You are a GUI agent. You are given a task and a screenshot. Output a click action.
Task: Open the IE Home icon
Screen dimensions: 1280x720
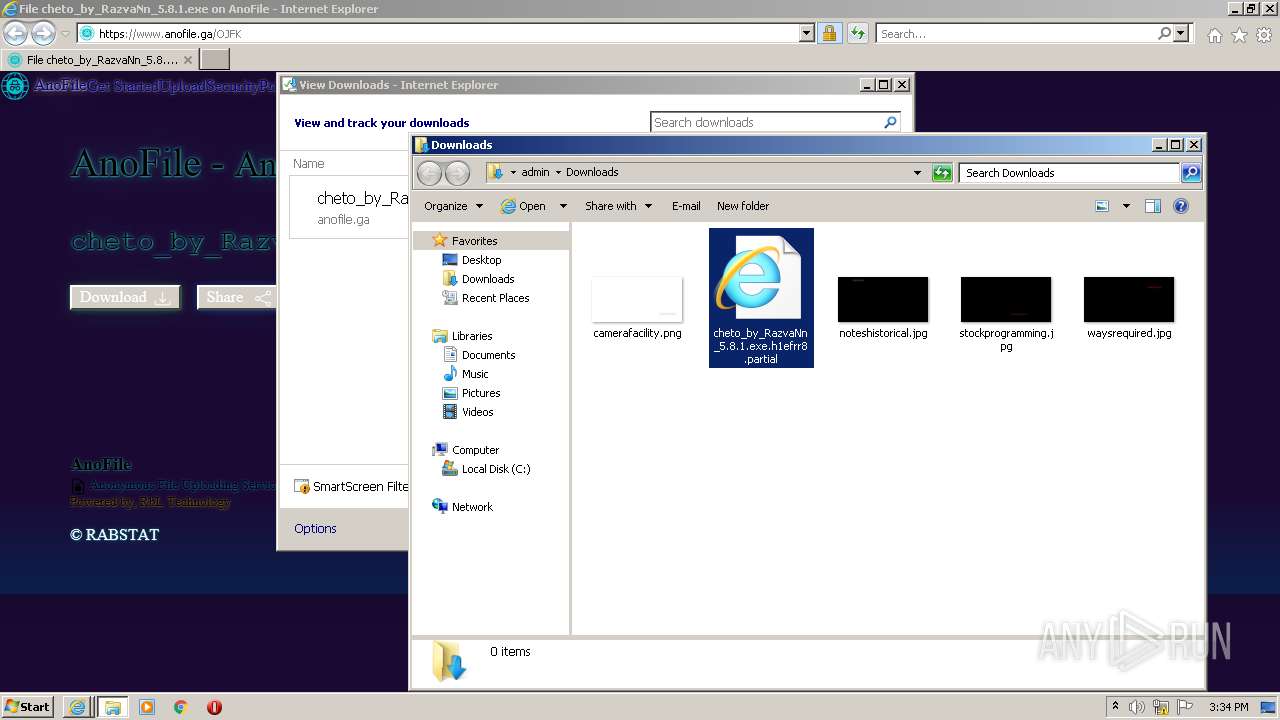1214,35
